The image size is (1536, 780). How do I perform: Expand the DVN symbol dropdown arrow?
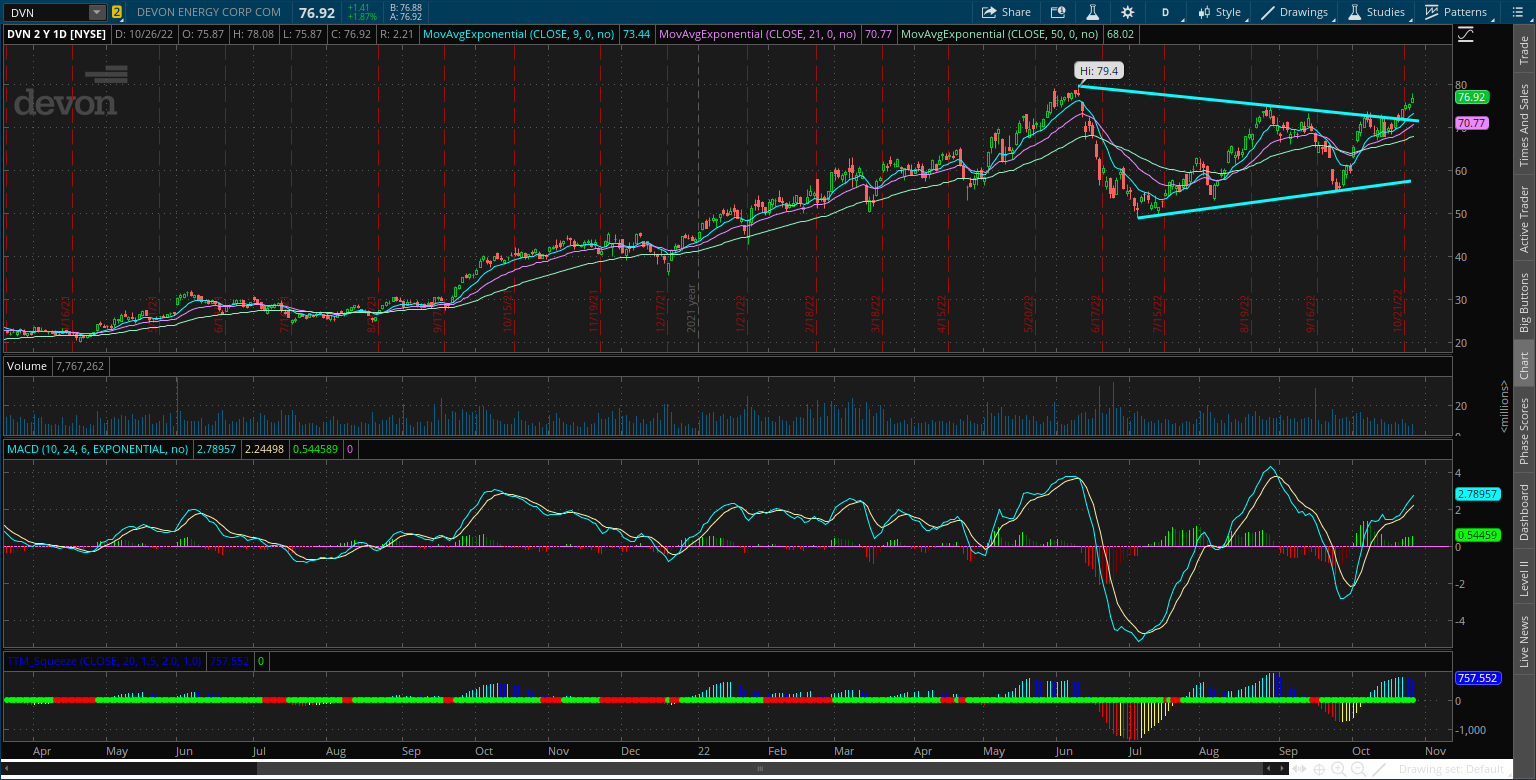coord(96,12)
